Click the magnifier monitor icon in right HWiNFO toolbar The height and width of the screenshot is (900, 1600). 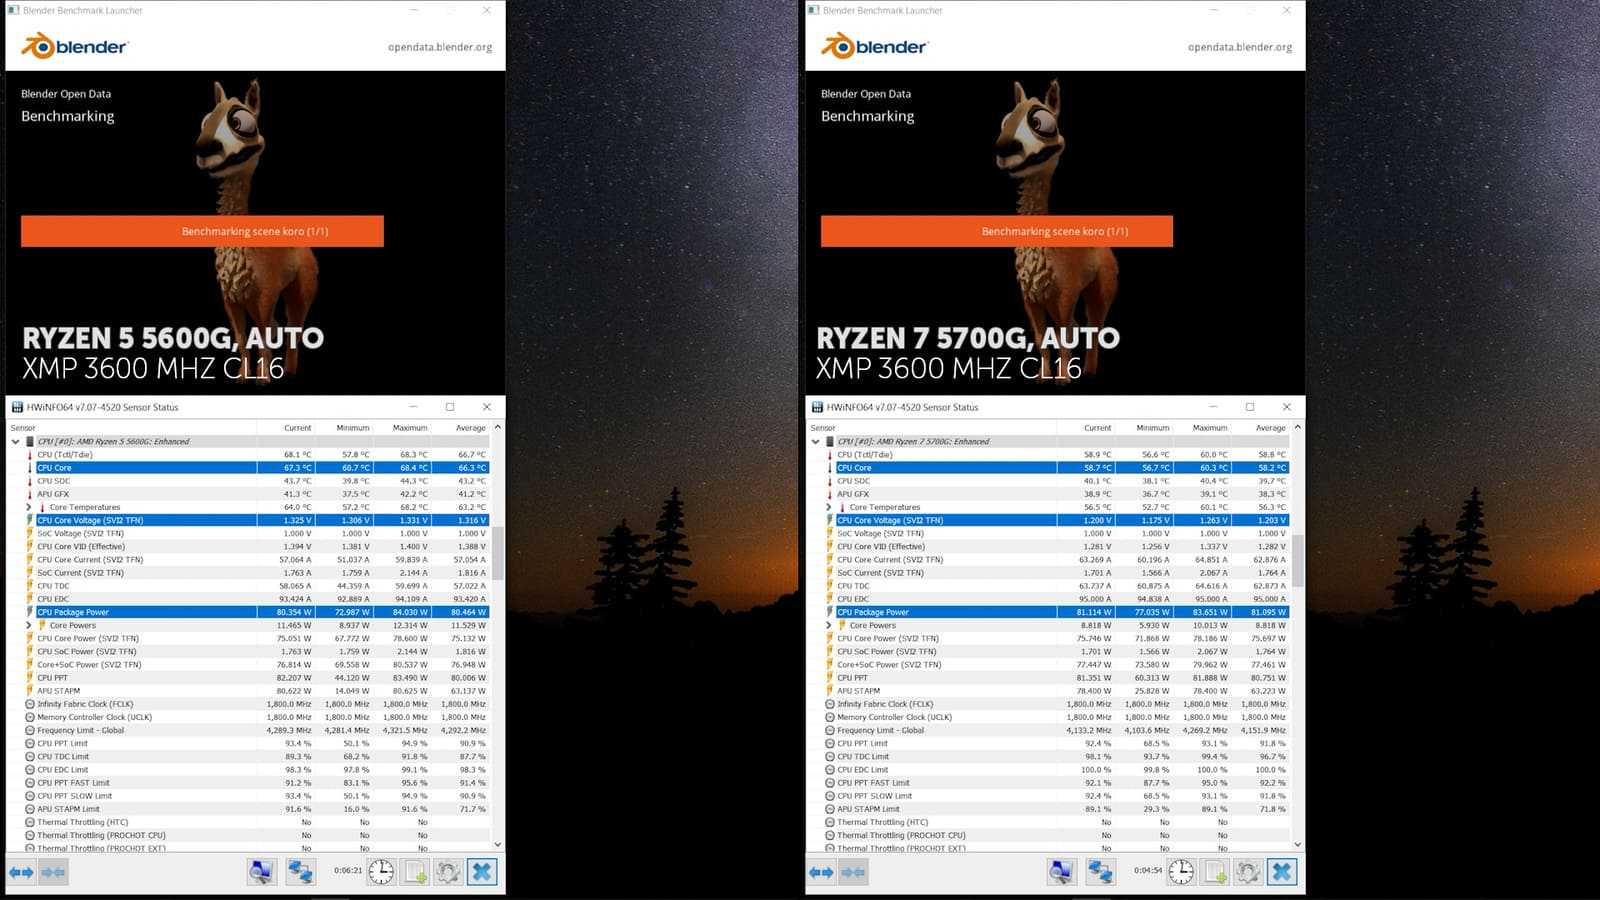click(1061, 872)
